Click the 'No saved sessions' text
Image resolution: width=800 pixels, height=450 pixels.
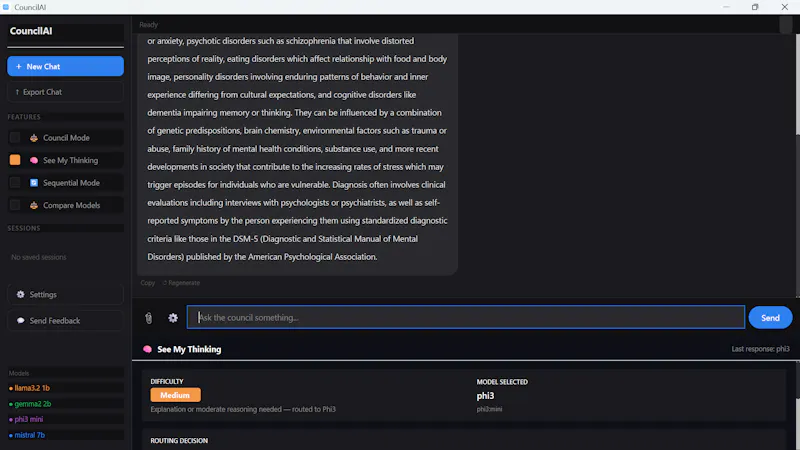pos(39,257)
